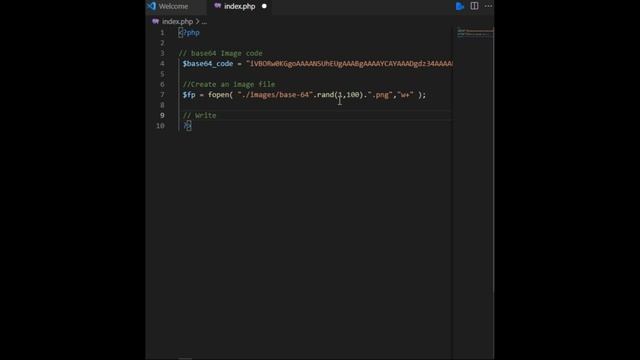Screen dimensions: 640x360
Task: Switch to the Welcome tab
Action: 173,7
